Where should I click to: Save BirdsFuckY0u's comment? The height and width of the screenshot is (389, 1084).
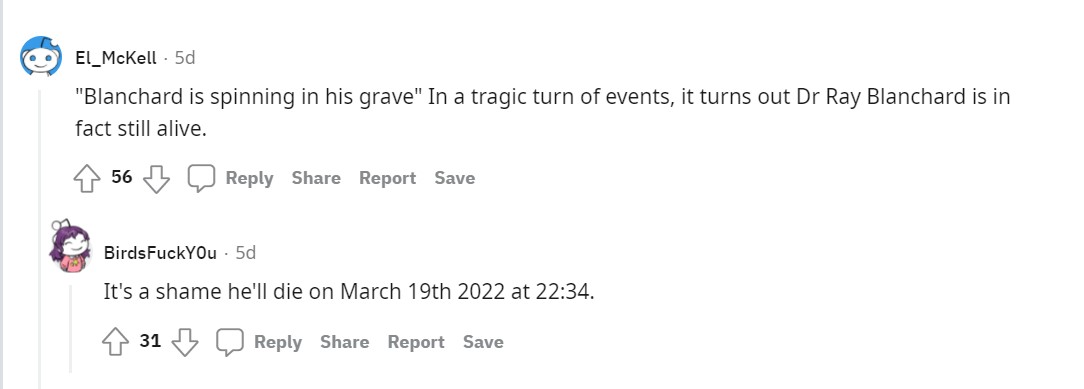click(x=483, y=342)
